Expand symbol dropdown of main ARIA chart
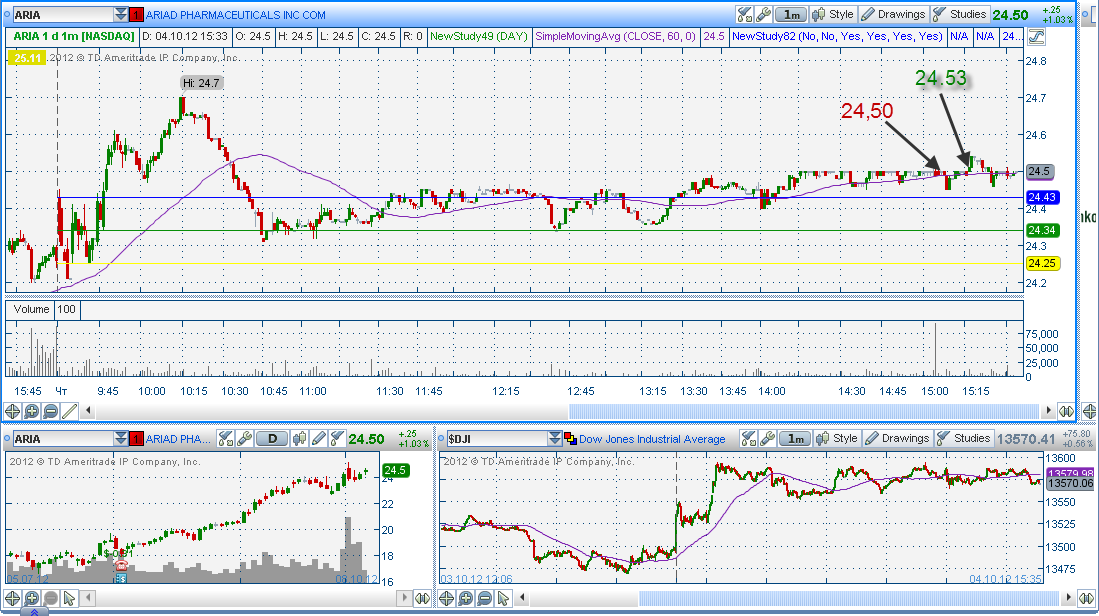The width and height of the screenshot is (1099, 616). pyautogui.click(x=121, y=15)
